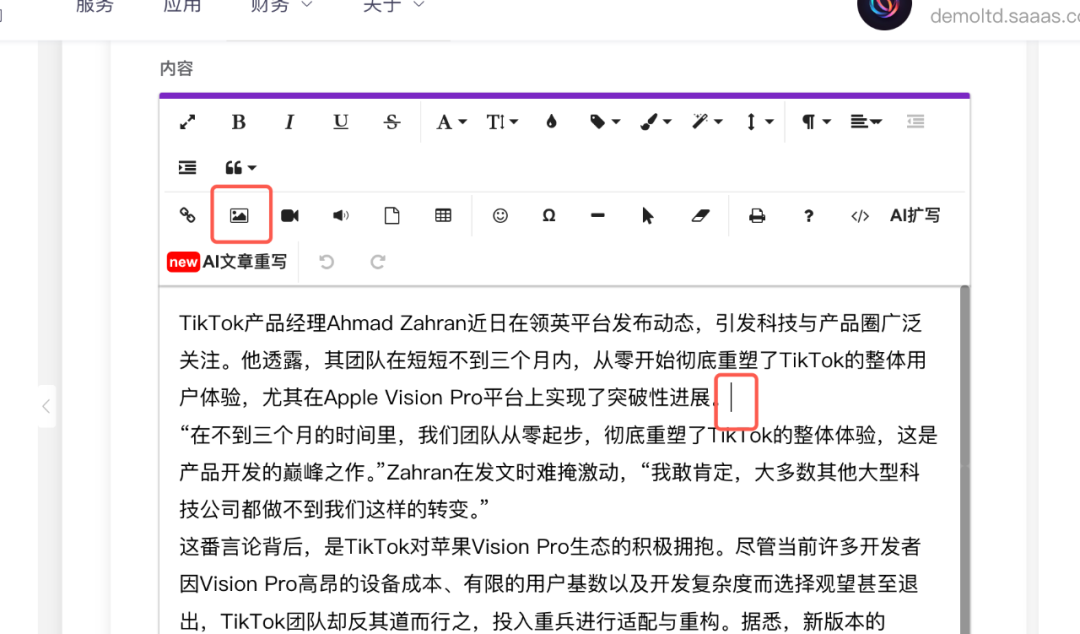
Task: Open editor help question mark
Action: [809, 216]
